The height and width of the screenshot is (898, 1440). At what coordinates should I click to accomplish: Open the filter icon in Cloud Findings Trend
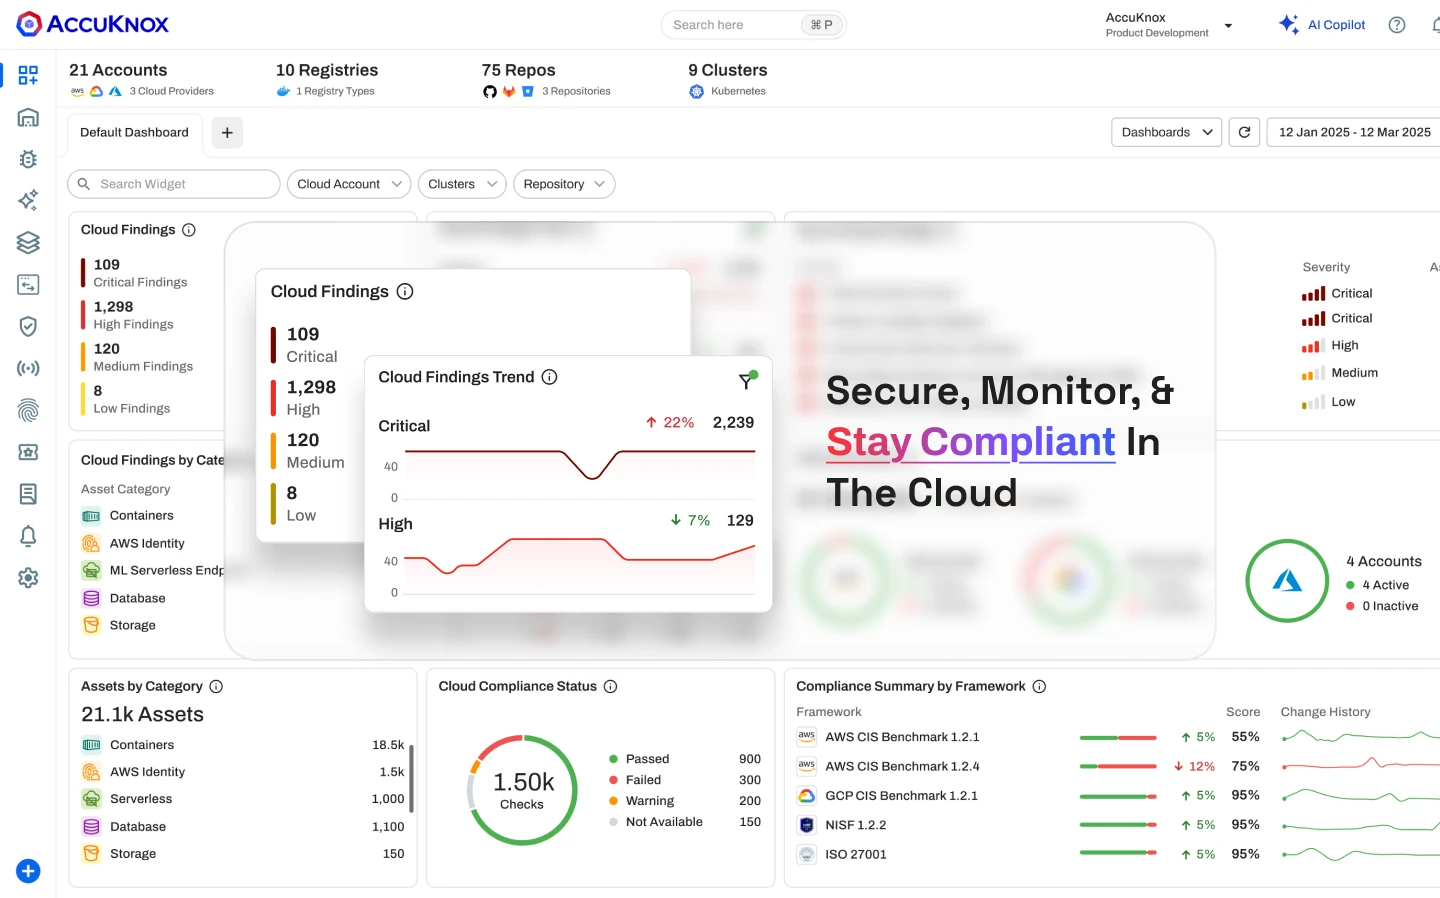[746, 380]
